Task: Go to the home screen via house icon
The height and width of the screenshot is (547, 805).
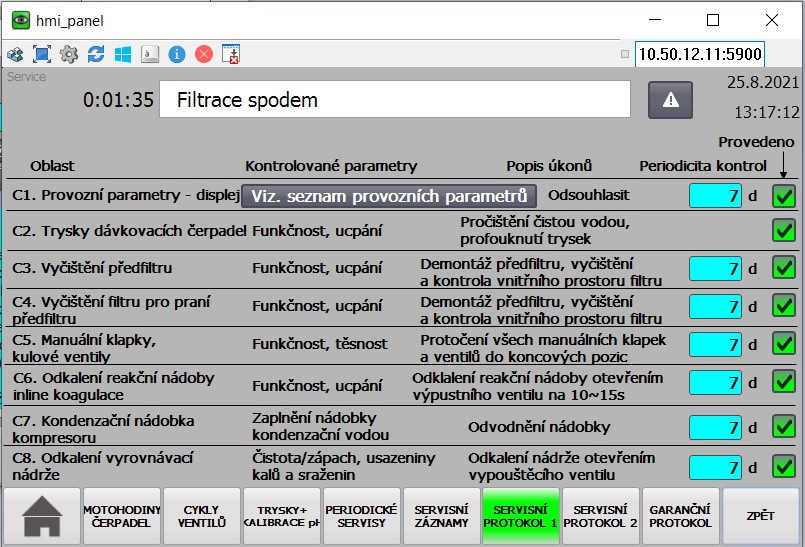Action: 41,516
